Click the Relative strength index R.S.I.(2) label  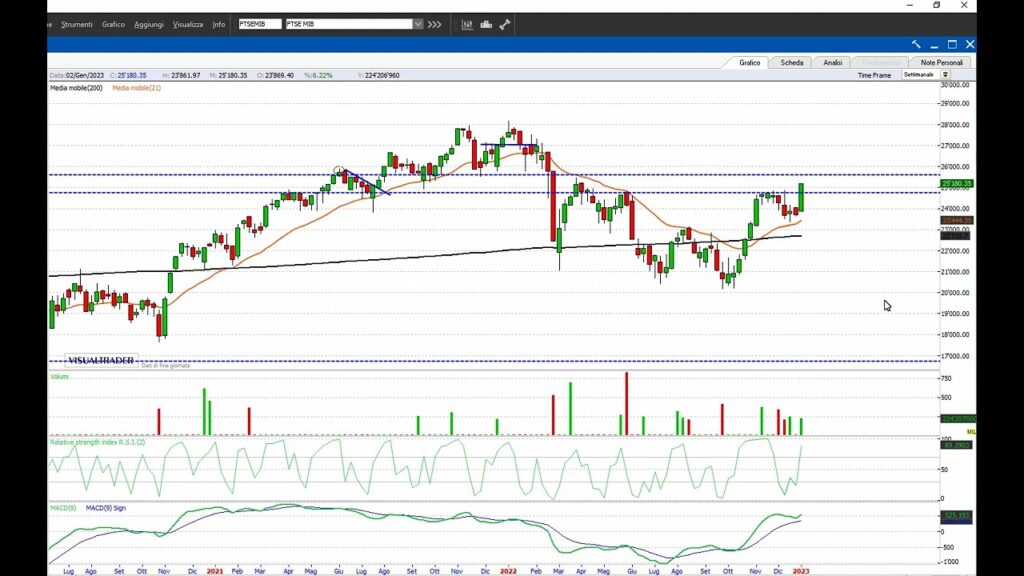tap(98, 442)
